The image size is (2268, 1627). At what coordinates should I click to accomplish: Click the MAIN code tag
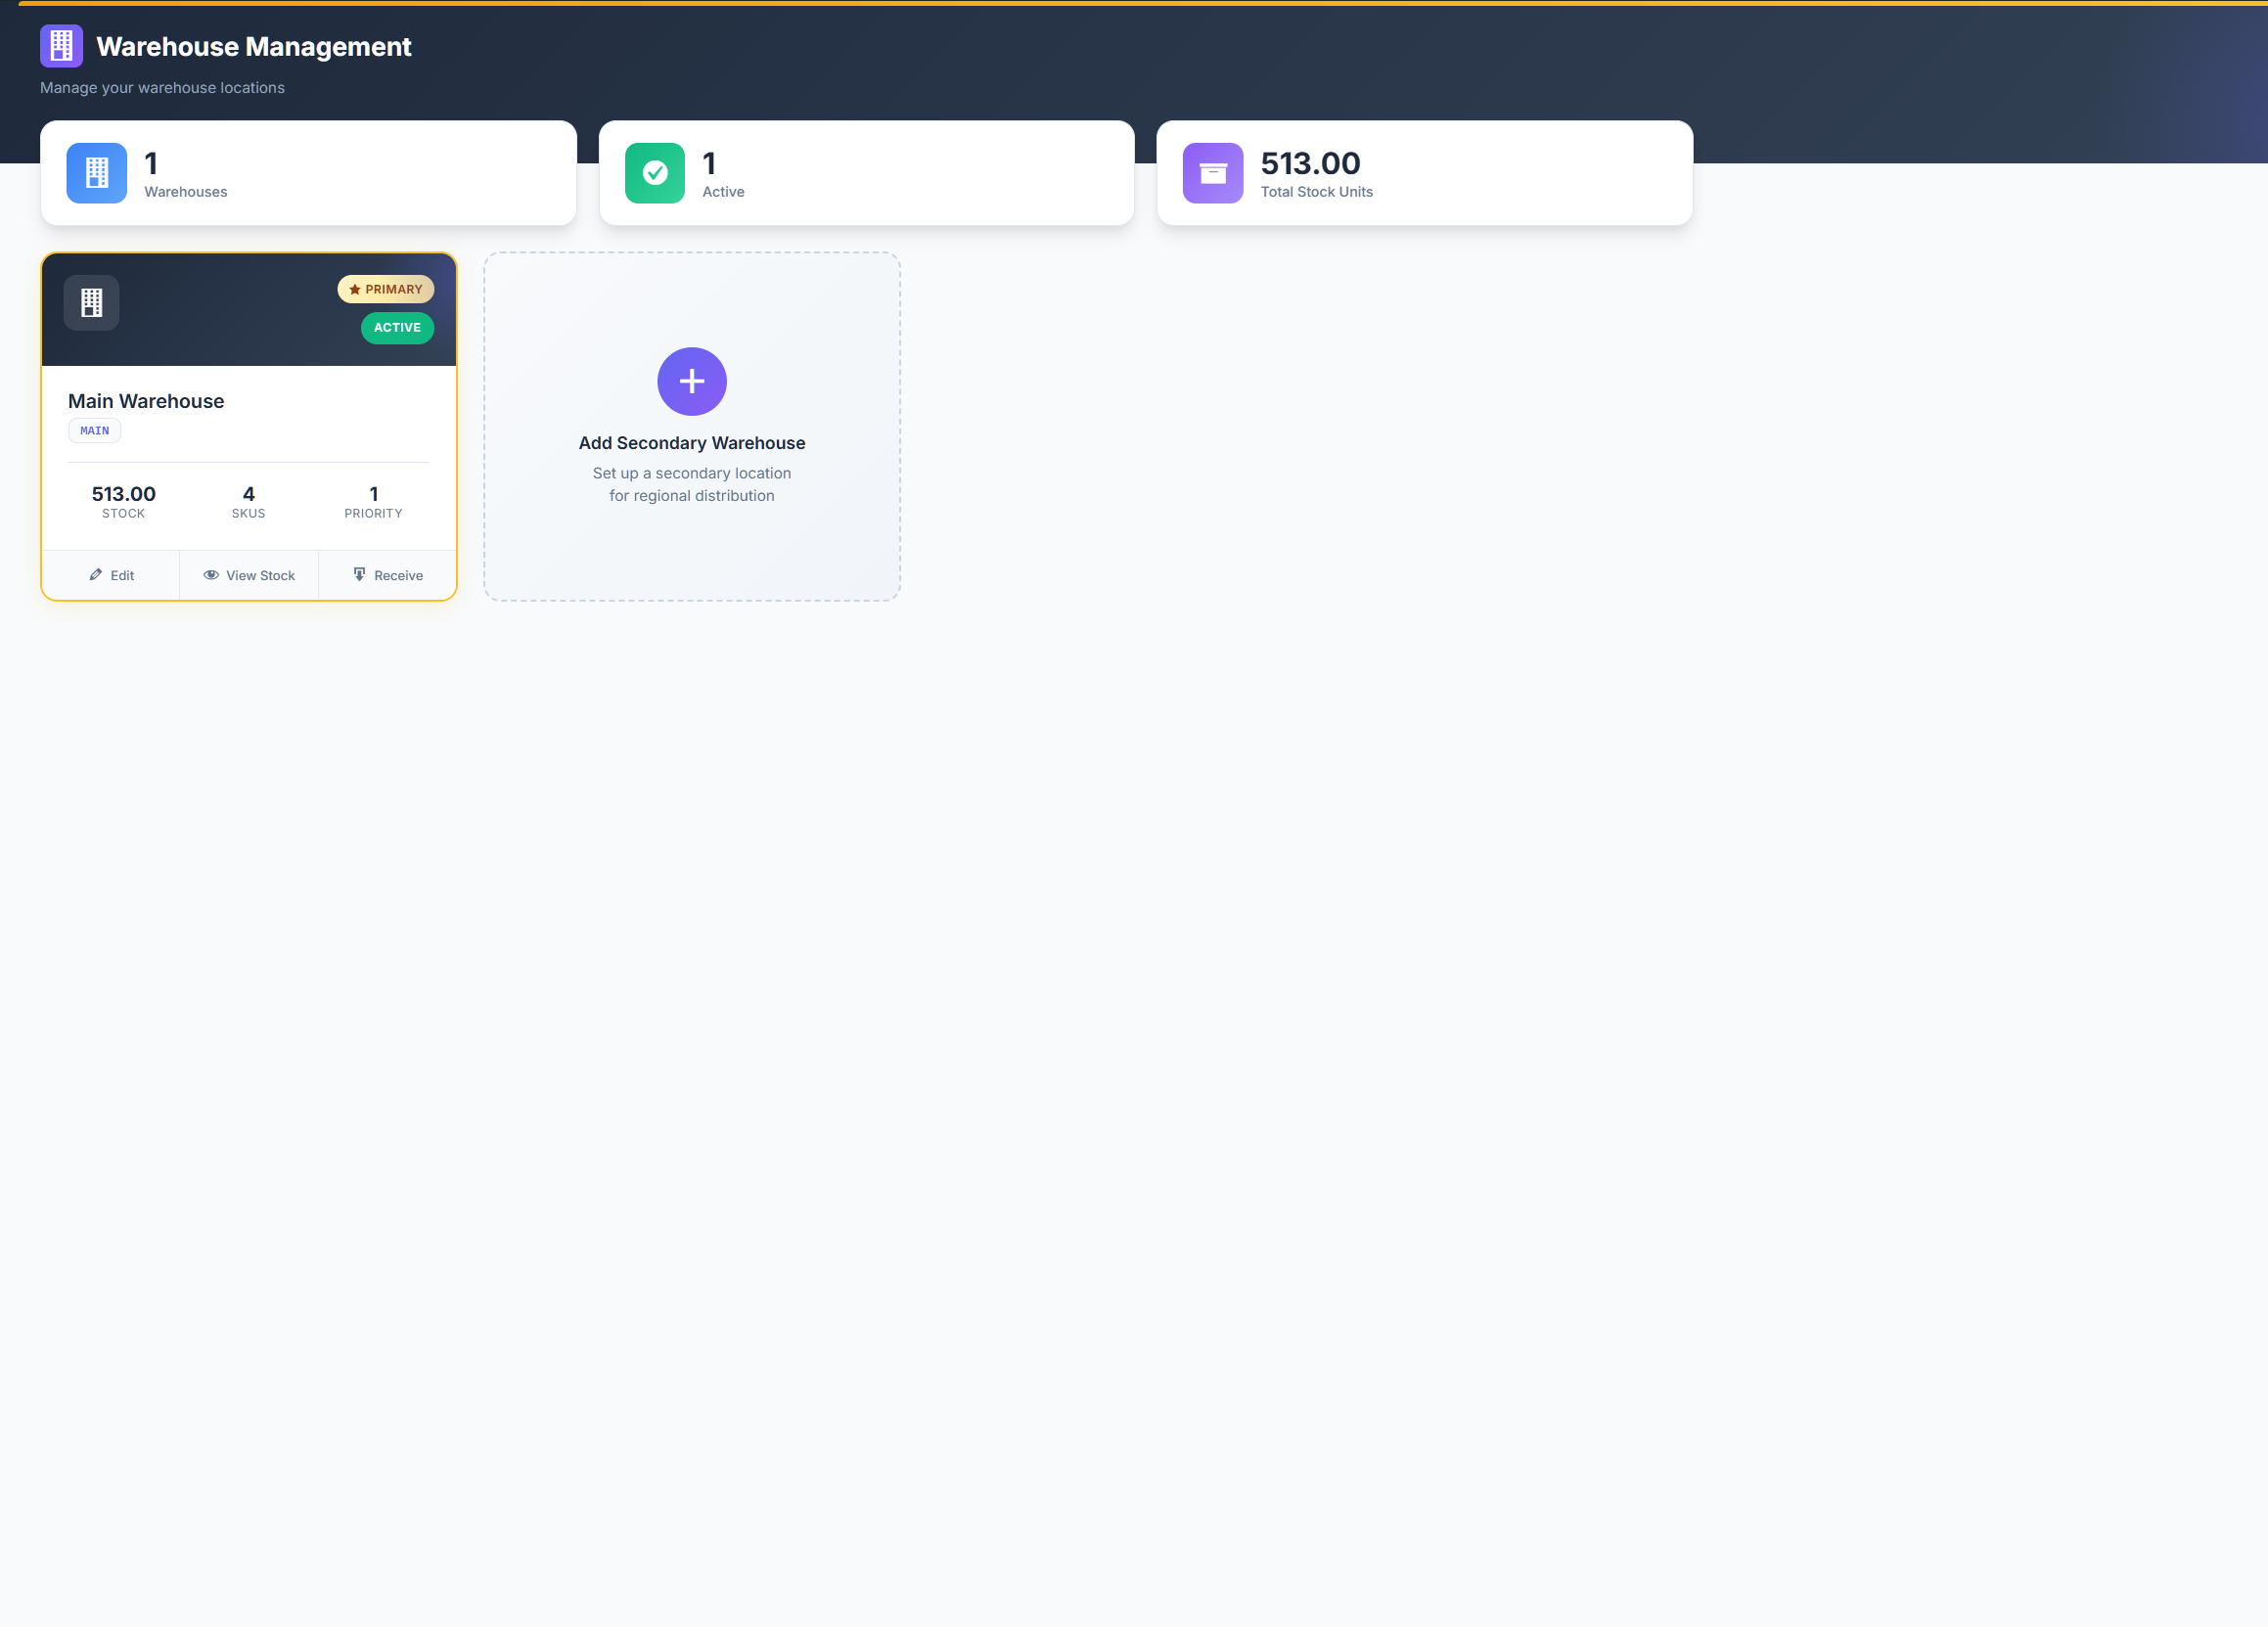point(95,431)
